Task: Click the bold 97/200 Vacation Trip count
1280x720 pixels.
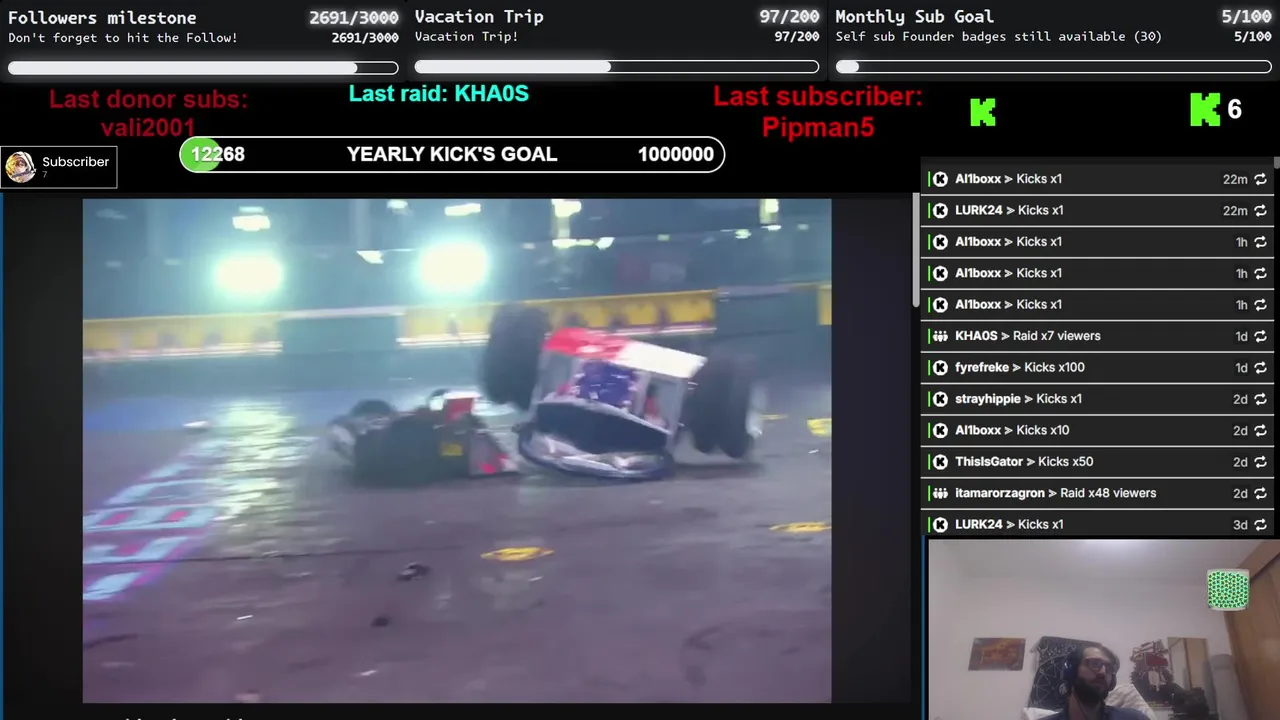Action: point(789,16)
